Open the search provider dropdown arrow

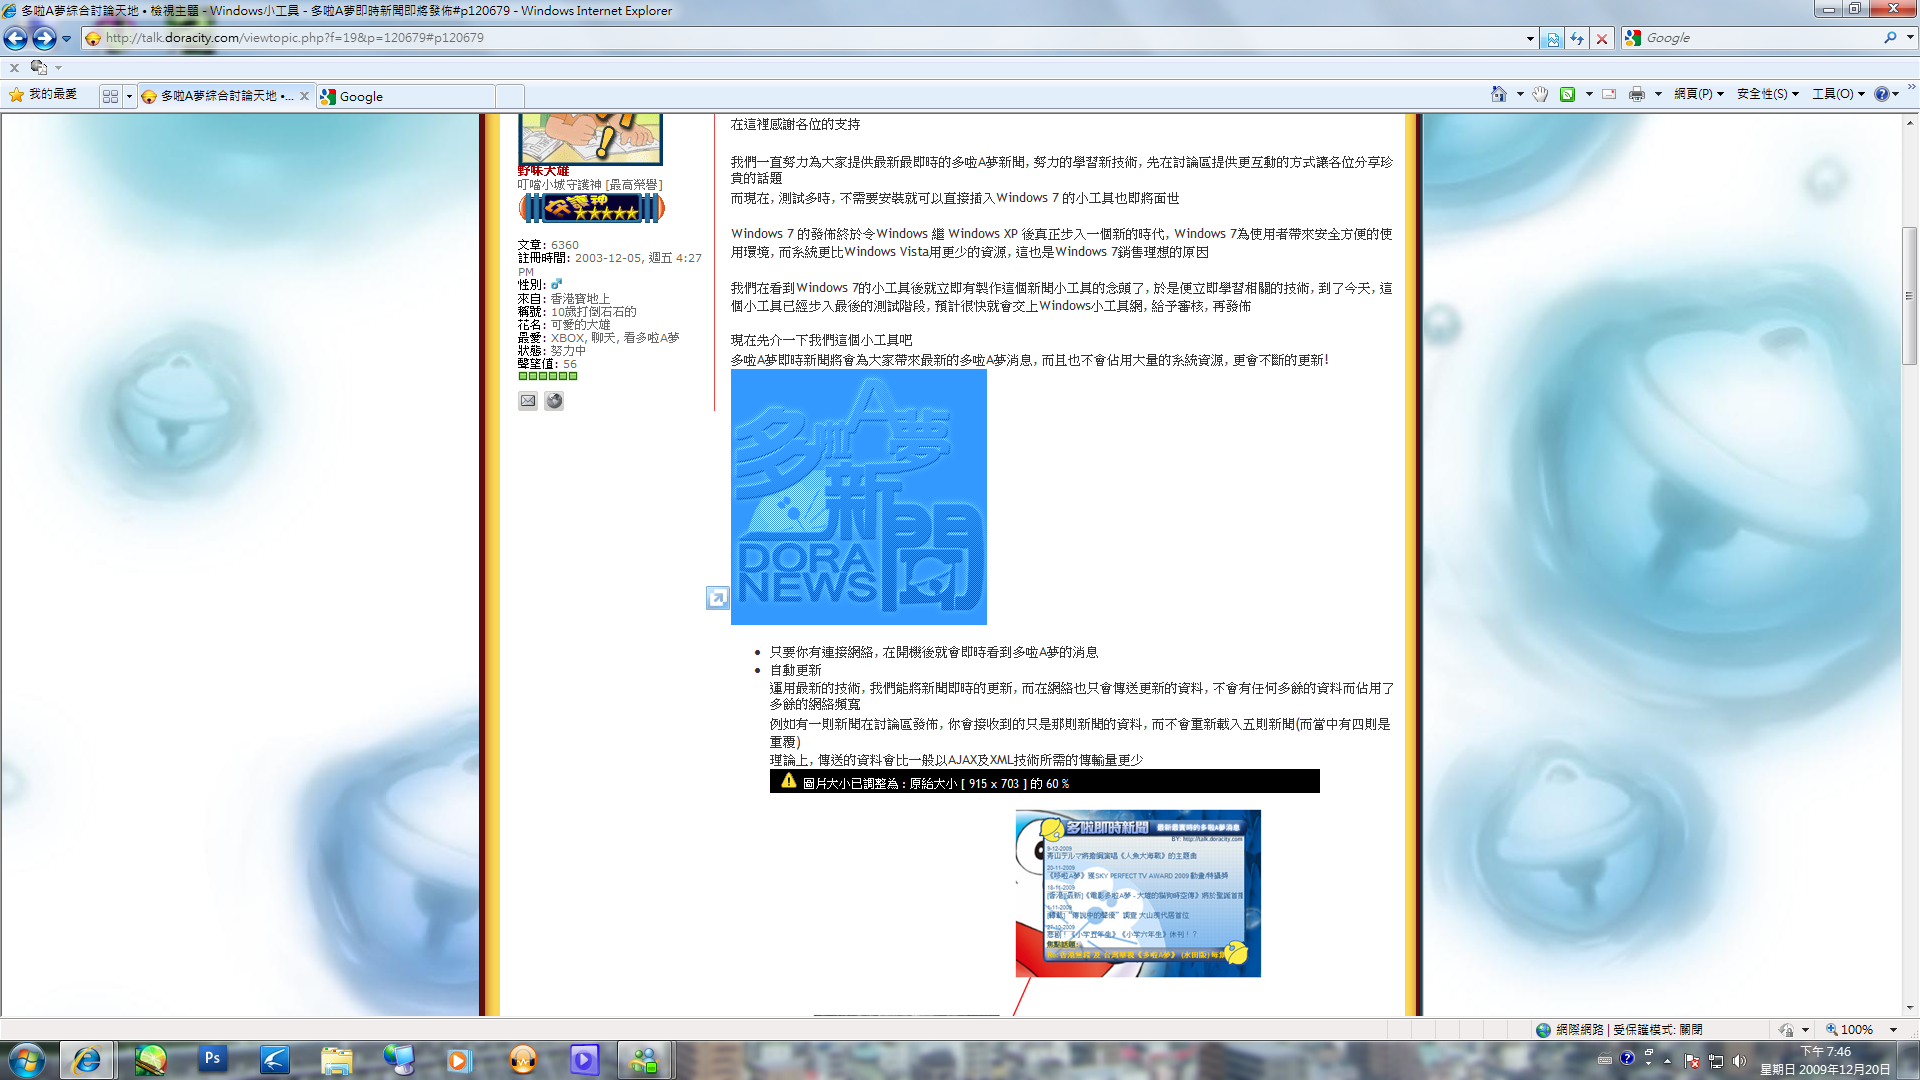1910,38
